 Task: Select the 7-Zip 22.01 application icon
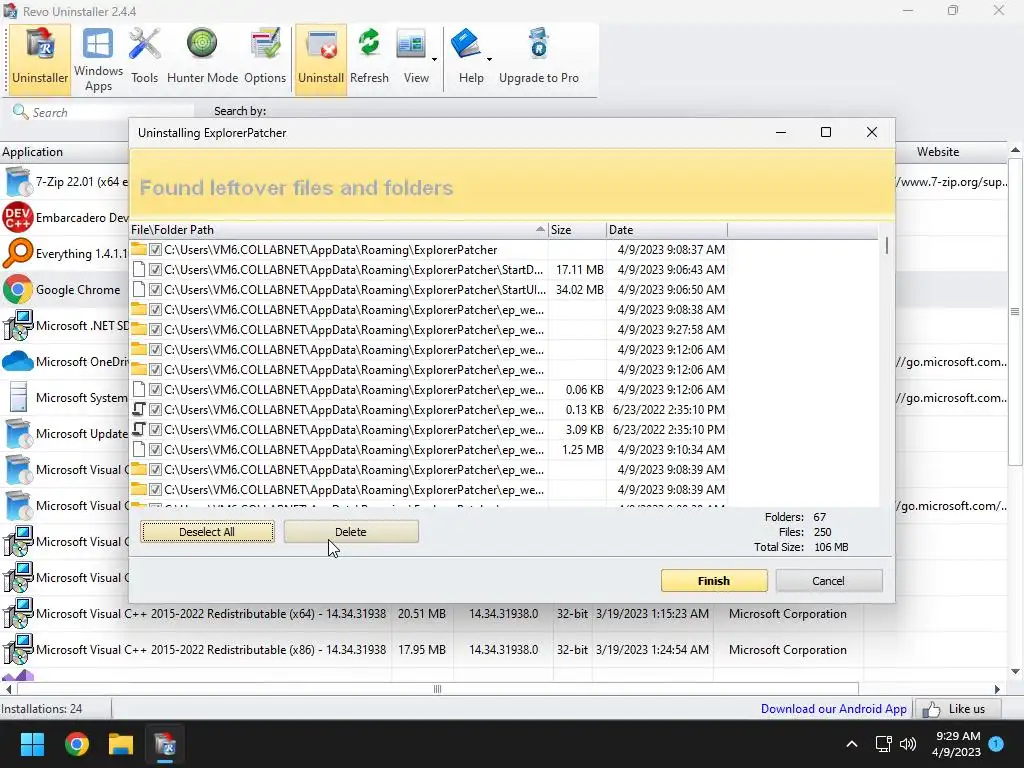18,182
